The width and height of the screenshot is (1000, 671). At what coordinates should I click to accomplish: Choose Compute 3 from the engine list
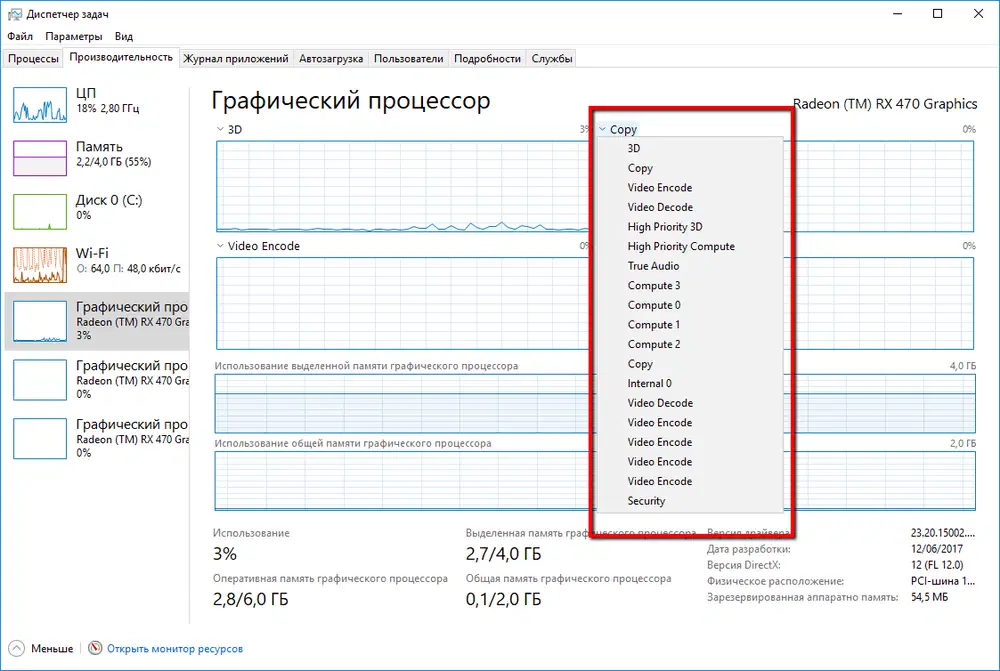(690, 286)
